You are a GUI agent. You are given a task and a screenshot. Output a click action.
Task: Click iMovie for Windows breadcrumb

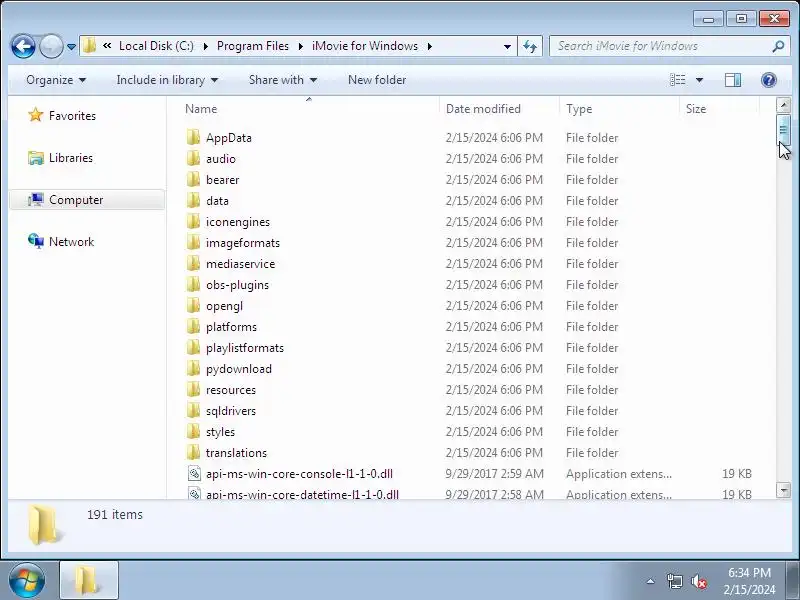[365, 46]
